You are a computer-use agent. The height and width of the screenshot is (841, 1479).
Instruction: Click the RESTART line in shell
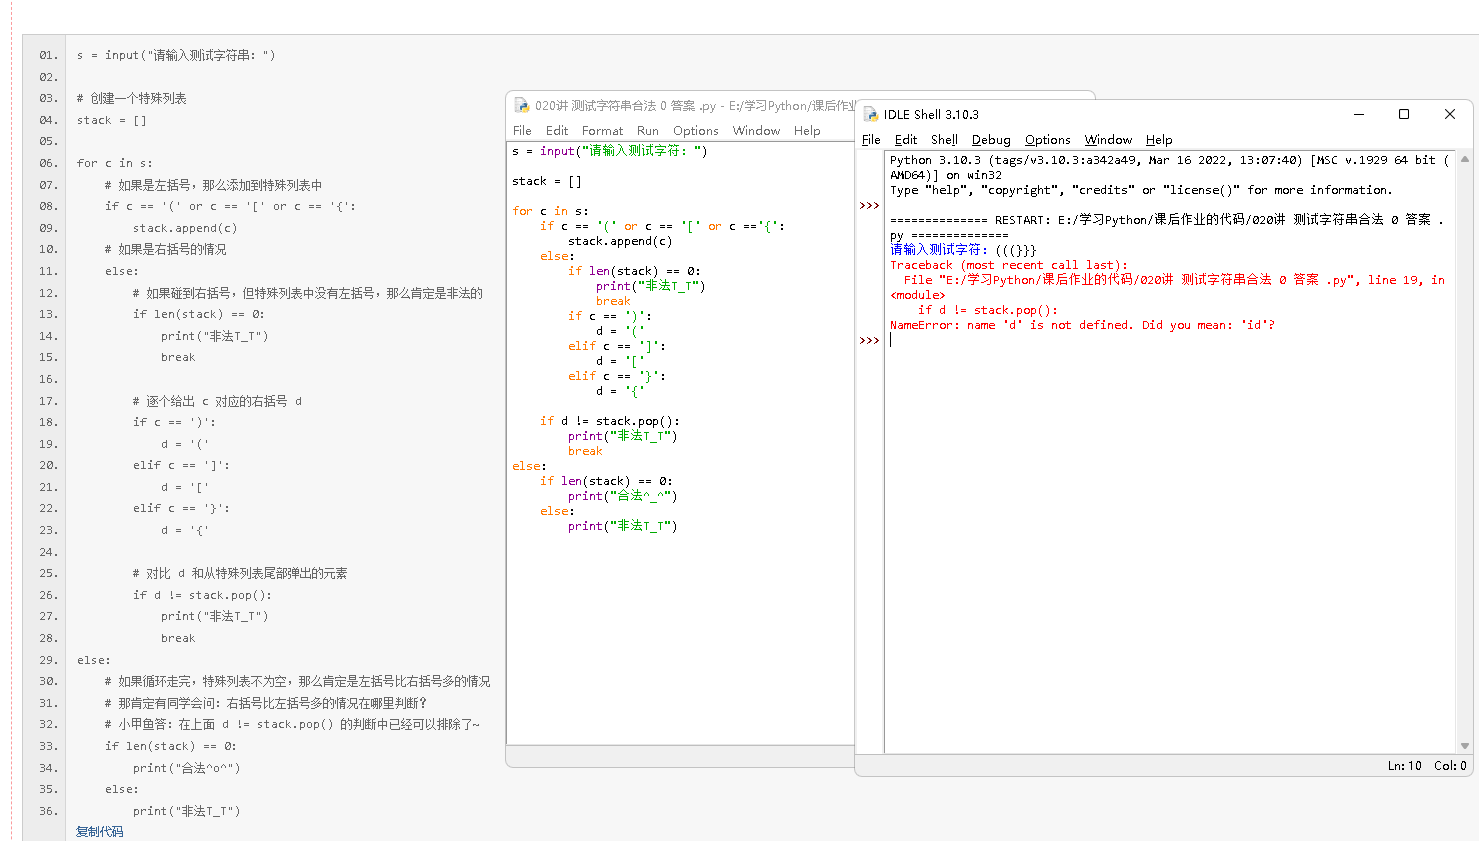click(1166, 227)
